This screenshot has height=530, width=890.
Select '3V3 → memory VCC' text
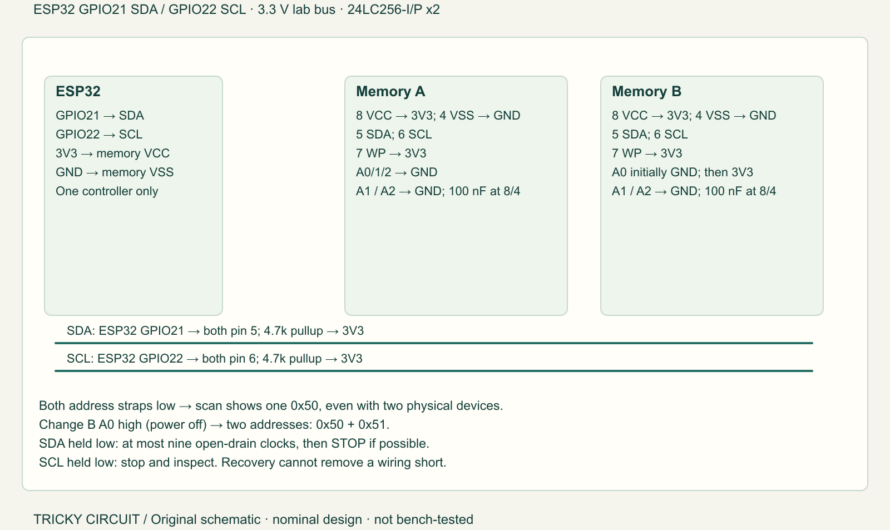tap(112, 153)
